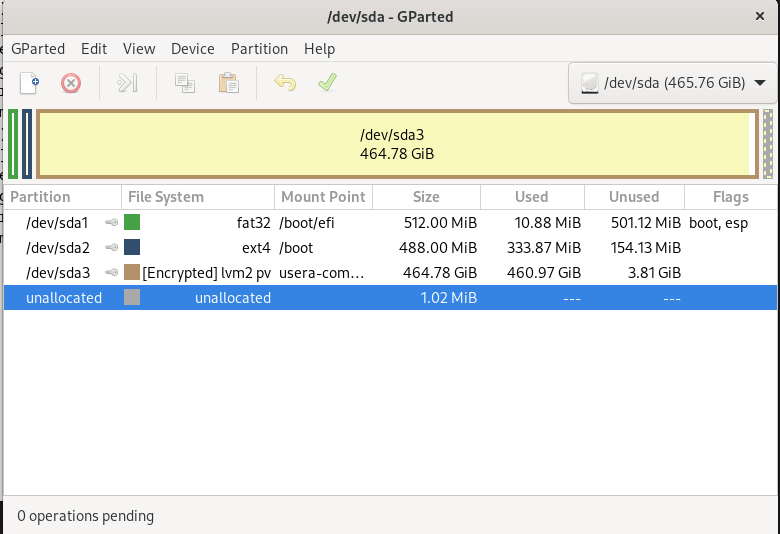Screen dimensions: 780x534
Task: Click the Apply all operations checkmark
Action: (327, 83)
